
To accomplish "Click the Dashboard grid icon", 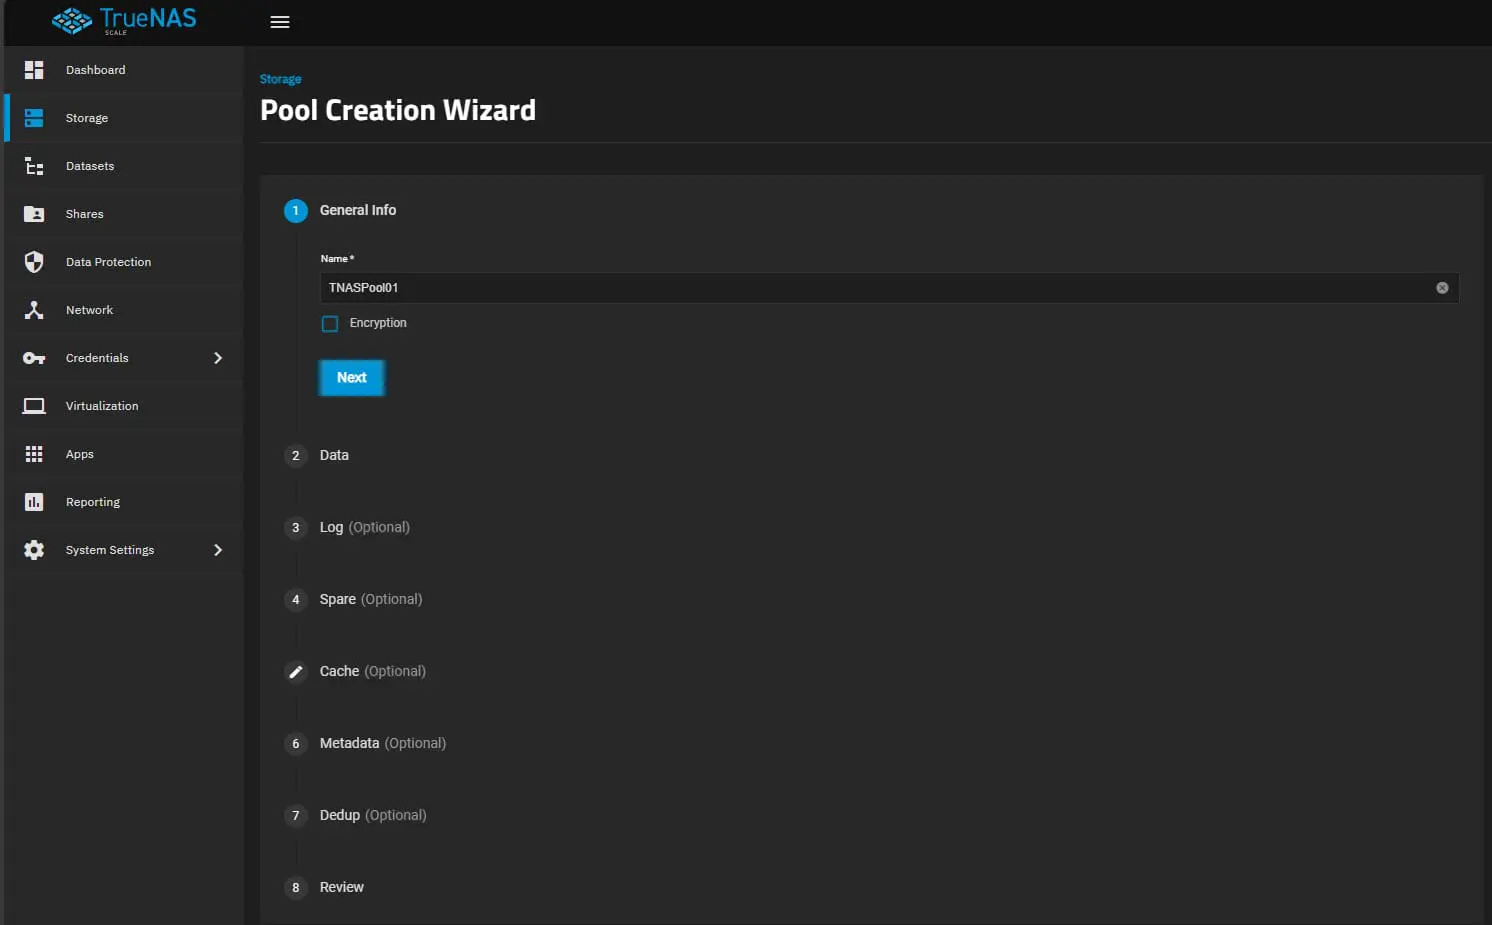I will pos(34,70).
